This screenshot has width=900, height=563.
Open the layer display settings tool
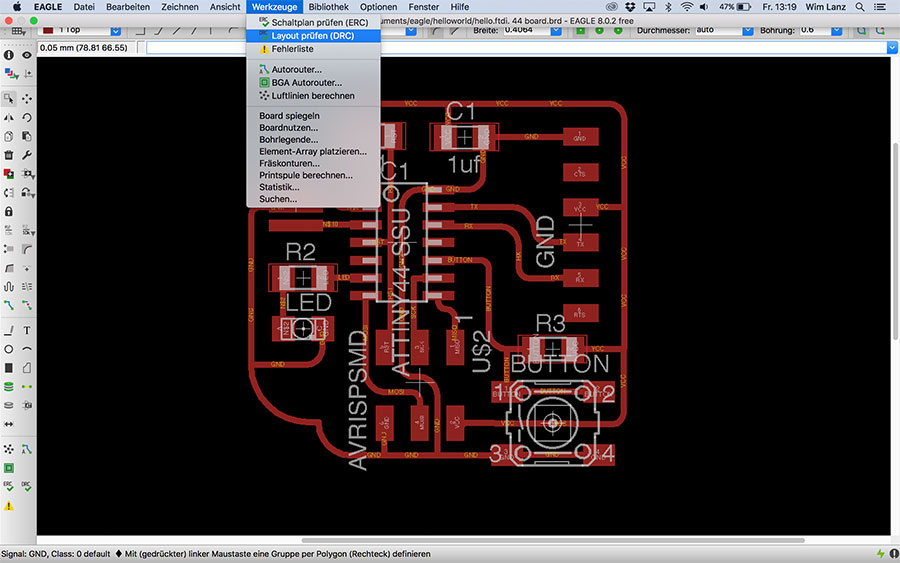9,73
